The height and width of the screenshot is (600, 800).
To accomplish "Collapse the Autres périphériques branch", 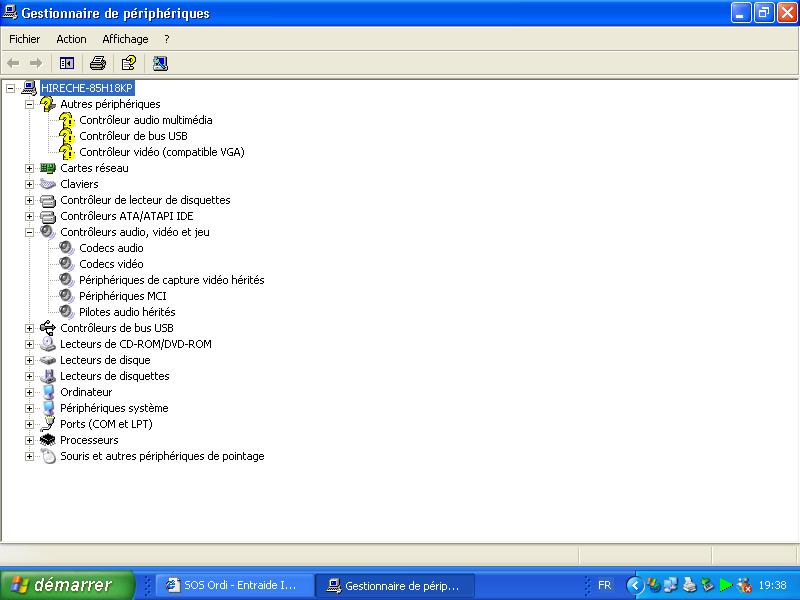I will 30,104.
